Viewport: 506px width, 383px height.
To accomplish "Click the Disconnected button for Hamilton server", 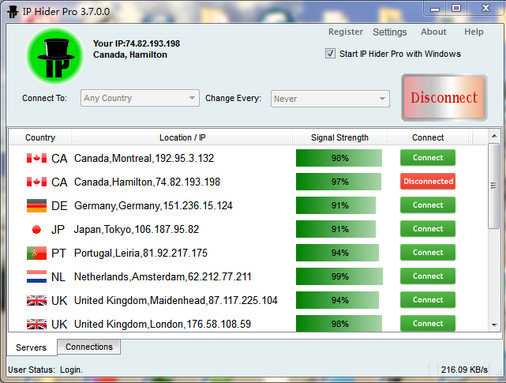I will [428, 181].
